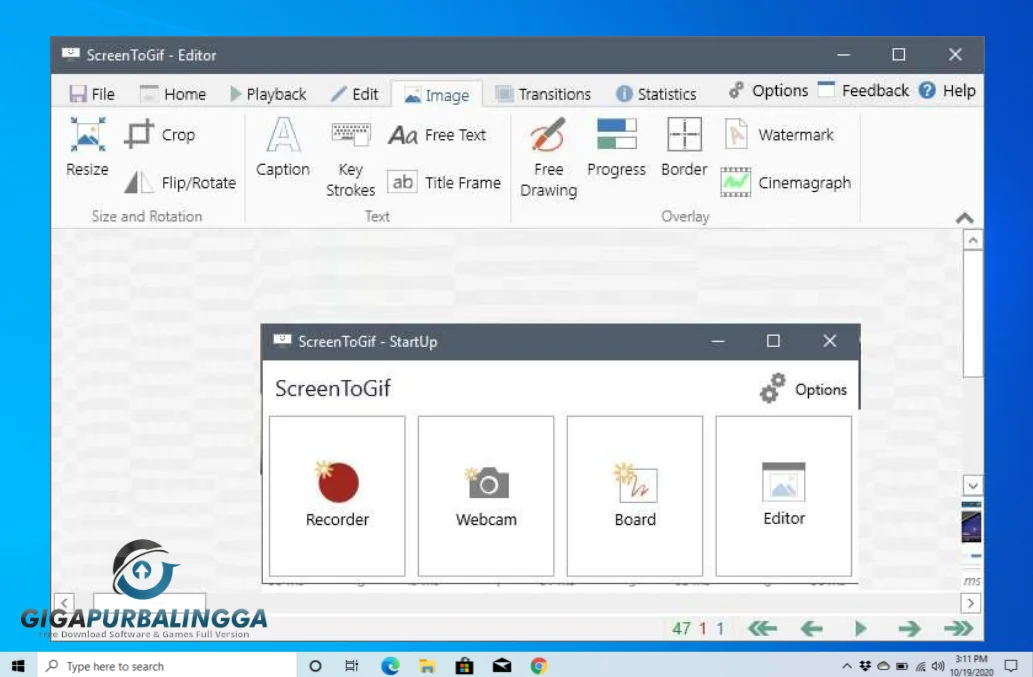1033x677 pixels.
Task: Open Options in the StartUp window
Action: coord(803,389)
